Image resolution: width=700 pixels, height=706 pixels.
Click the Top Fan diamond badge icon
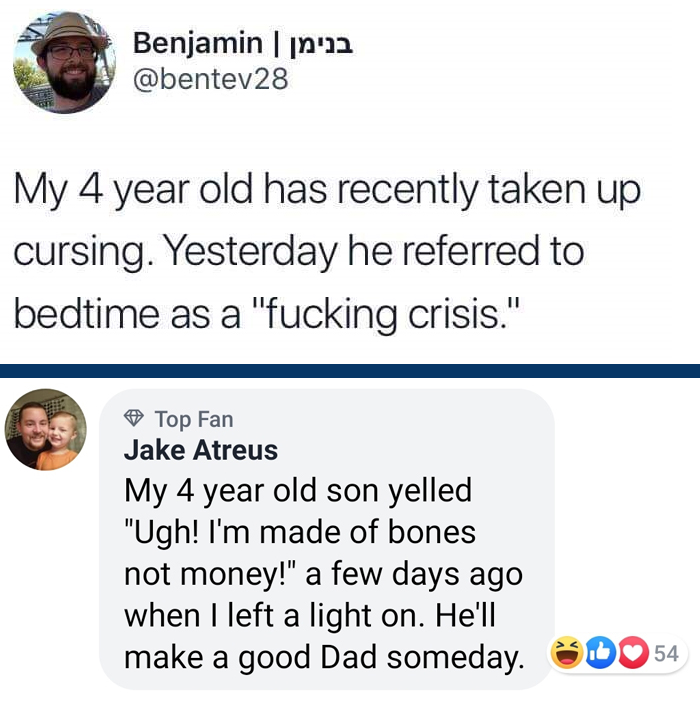coord(134,418)
